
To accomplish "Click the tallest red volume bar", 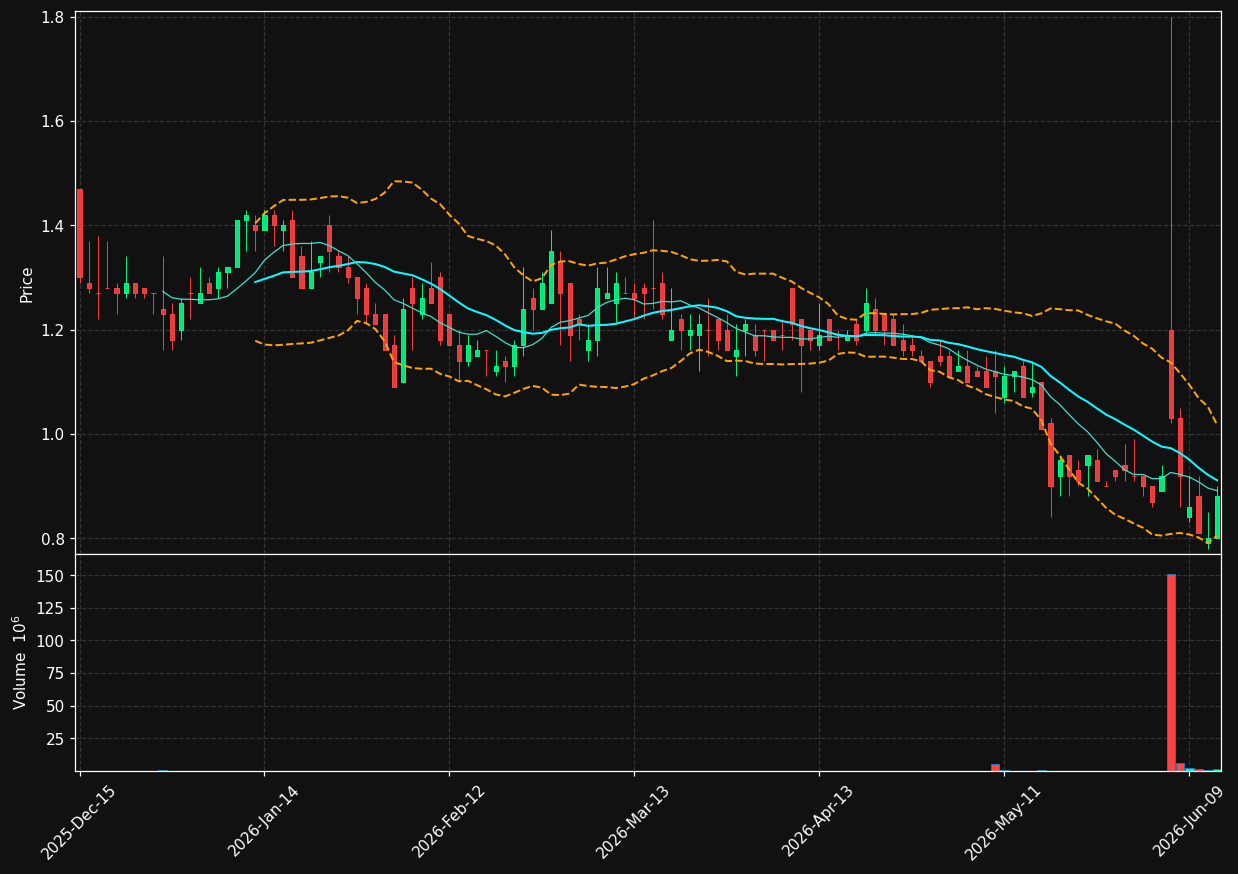I will pyautogui.click(x=1171, y=672).
